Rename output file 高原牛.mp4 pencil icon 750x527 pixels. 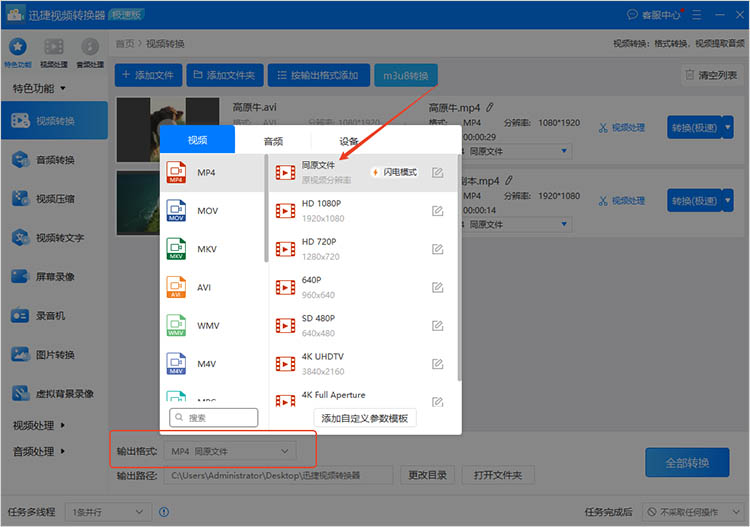click(489, 108)
